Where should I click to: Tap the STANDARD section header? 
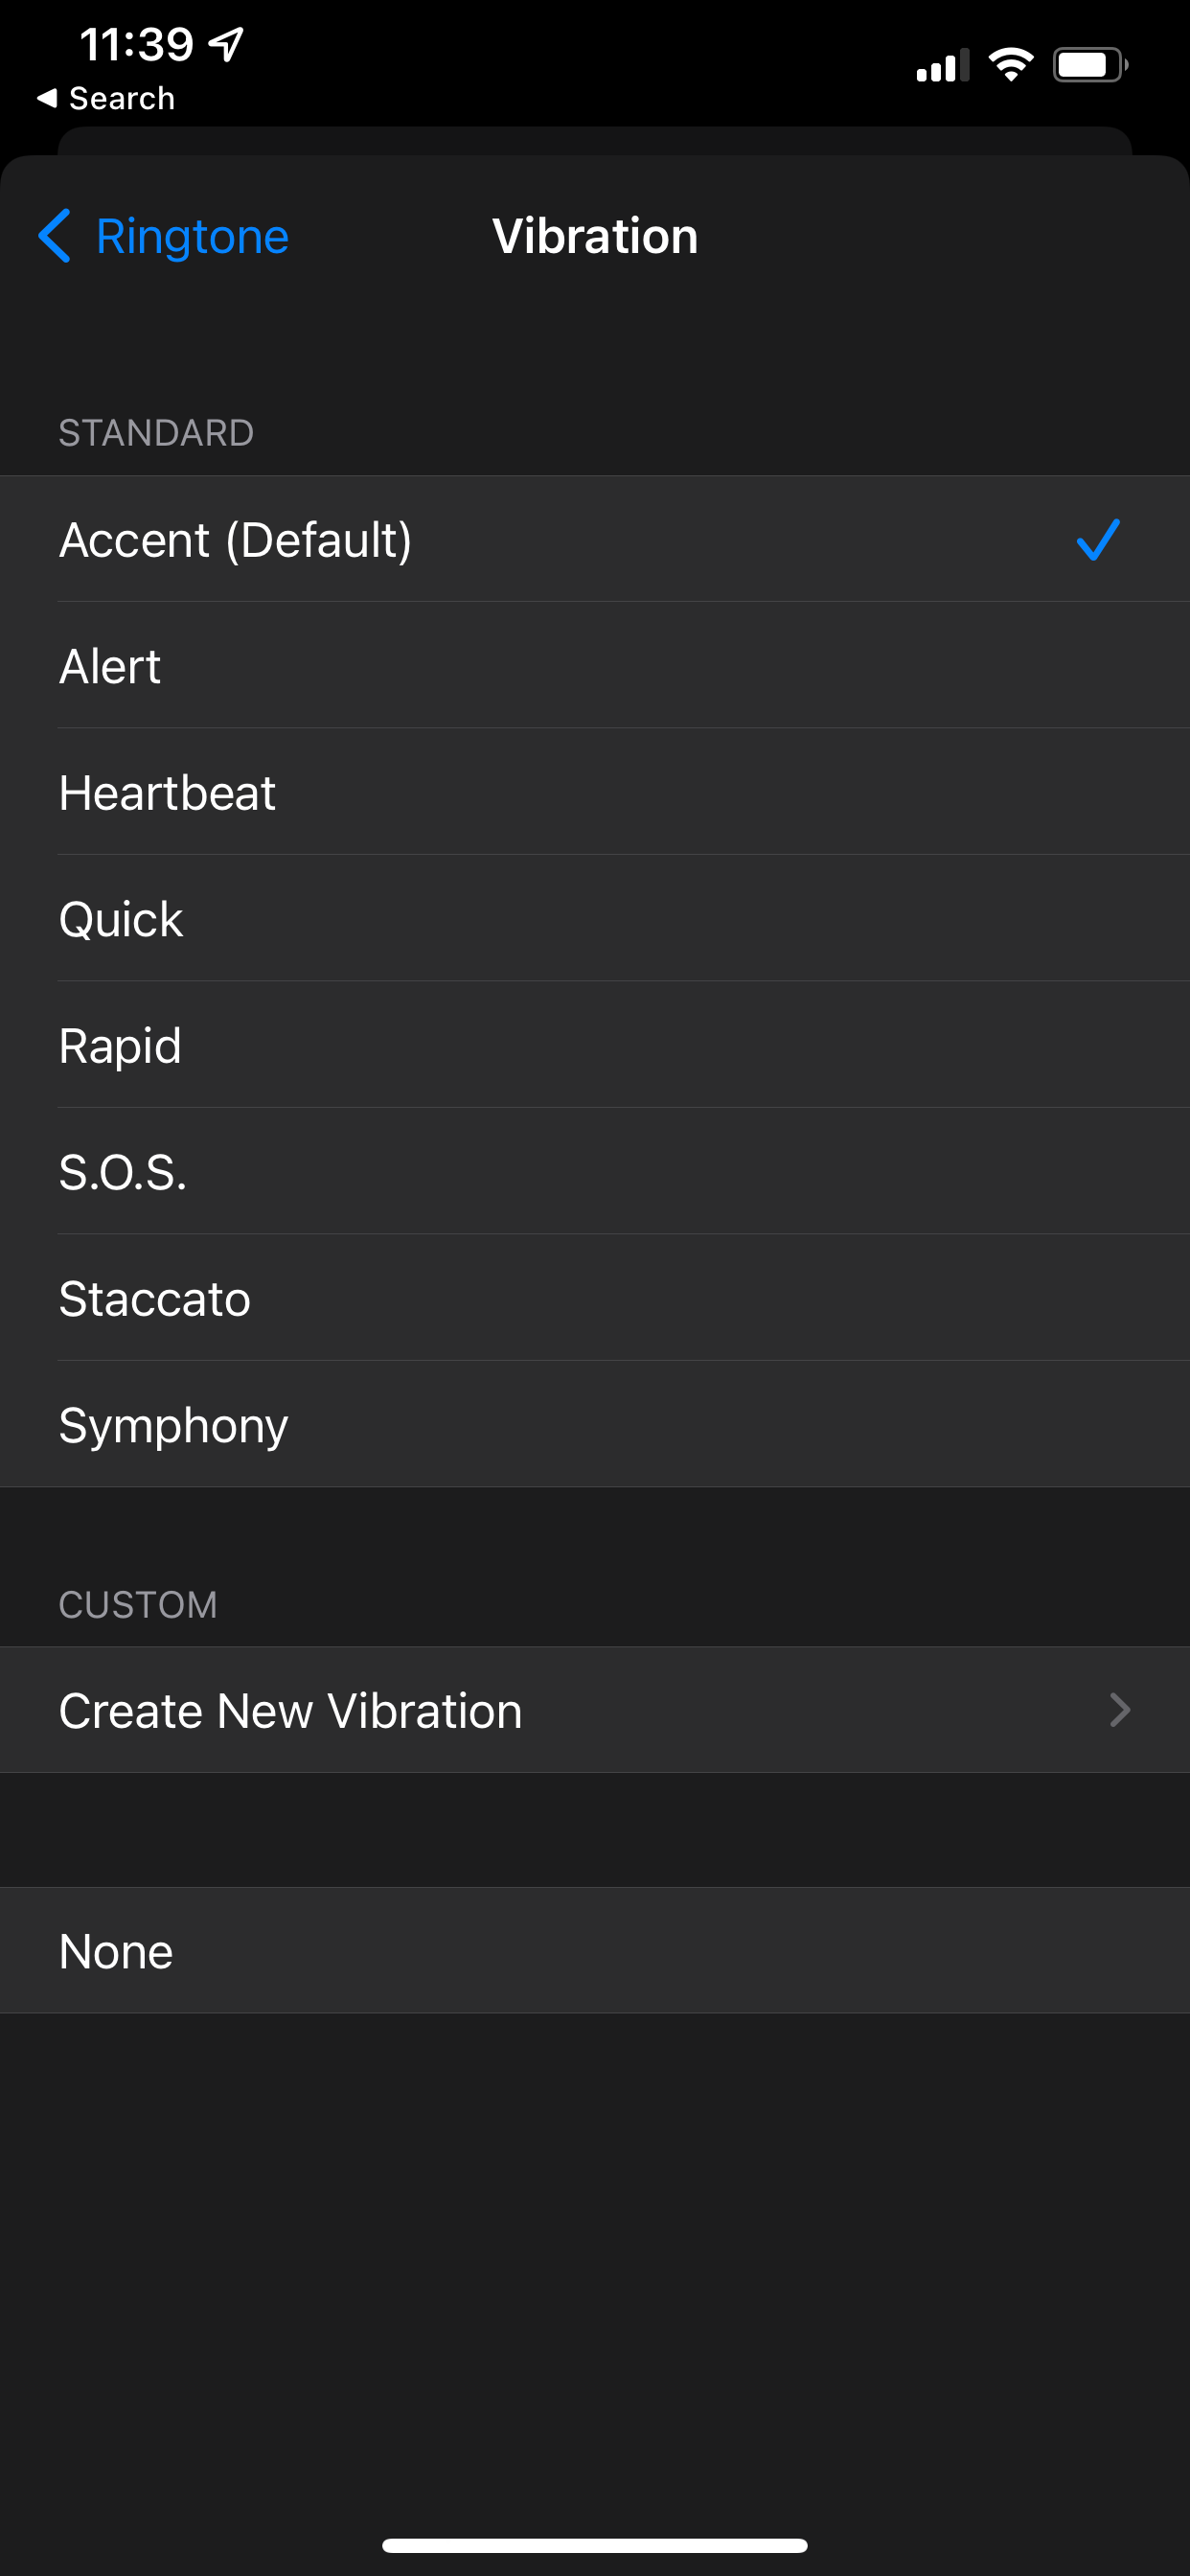[x=155, y=432]
